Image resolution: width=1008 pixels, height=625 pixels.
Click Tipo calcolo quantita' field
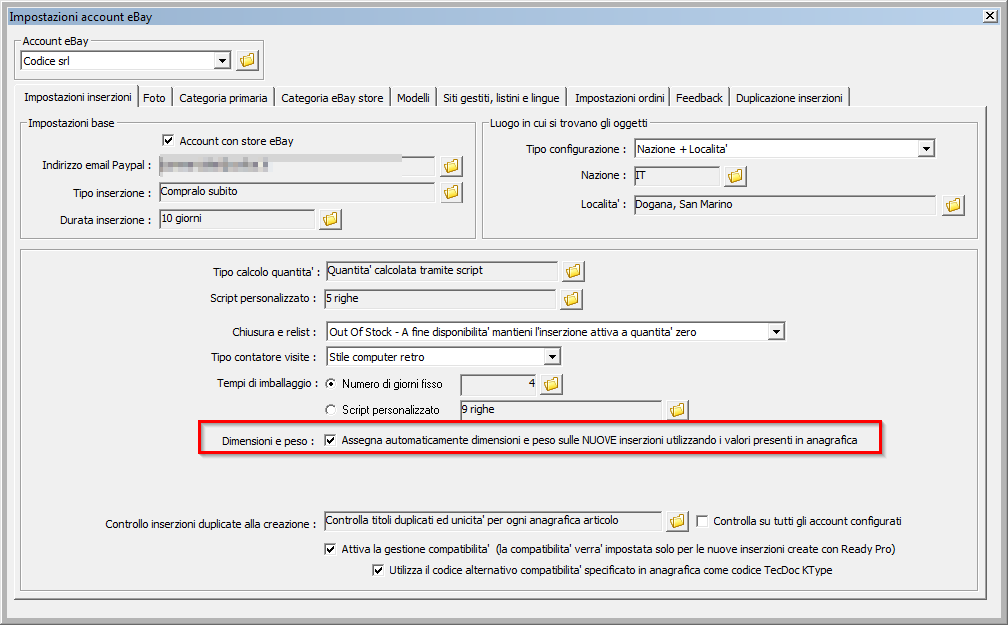(x=442, y=271)
